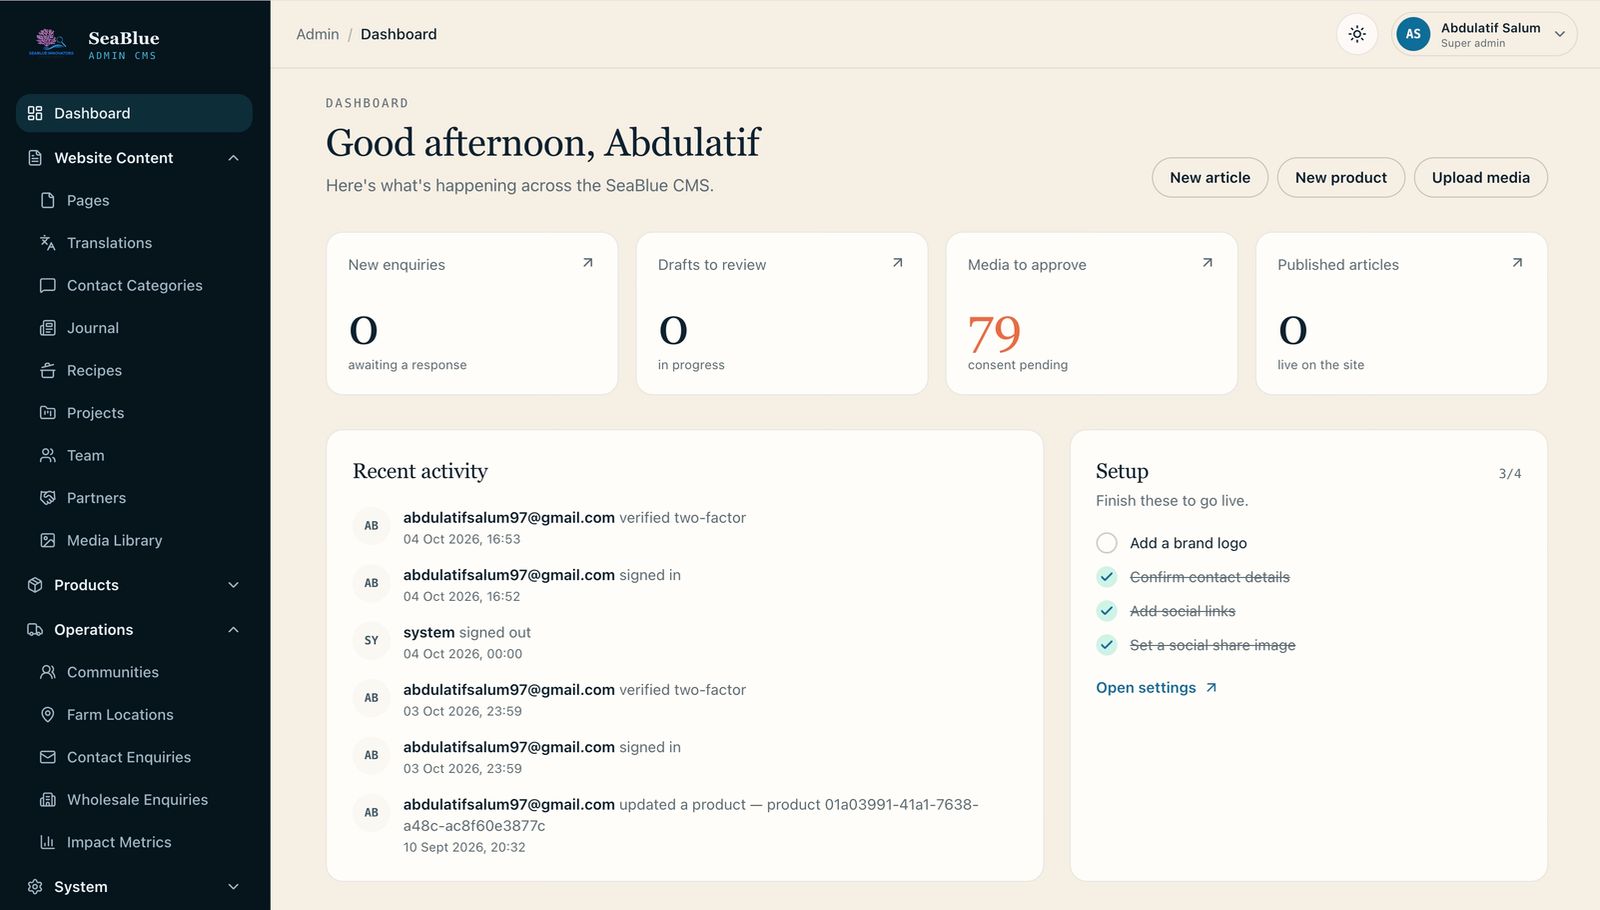Click the Contact Enquiries envelope icon
Viewport: 1600px width, 910px height.
(x=47, y=757)
